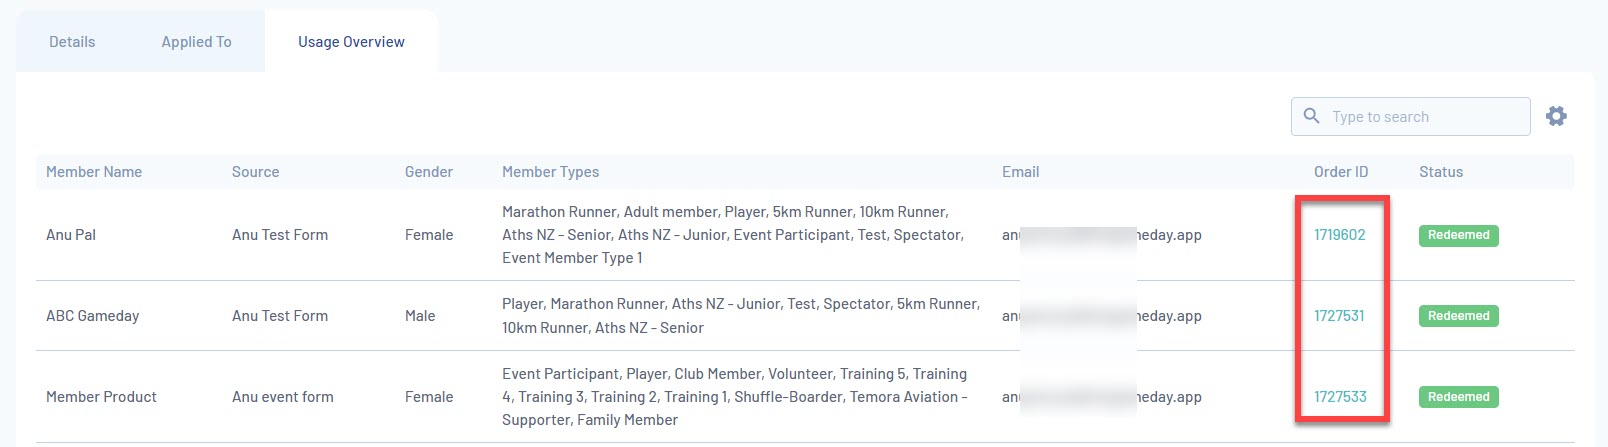1608x447 pixels.
Task: Click Redeemed badge for Member Product
Action: click(1458, 397)
